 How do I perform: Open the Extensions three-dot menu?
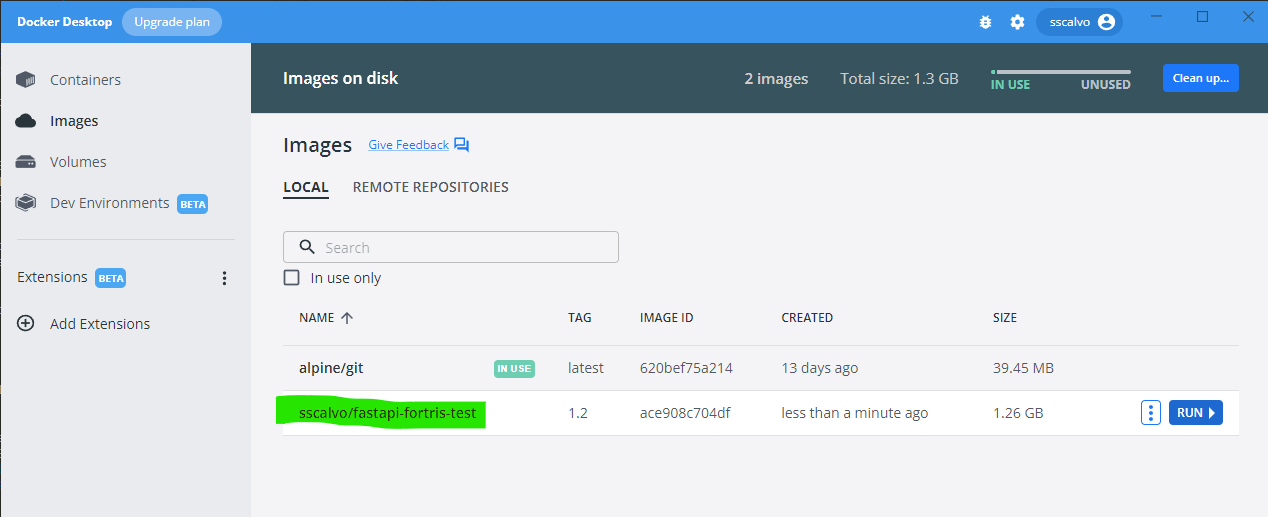[224, 278]
